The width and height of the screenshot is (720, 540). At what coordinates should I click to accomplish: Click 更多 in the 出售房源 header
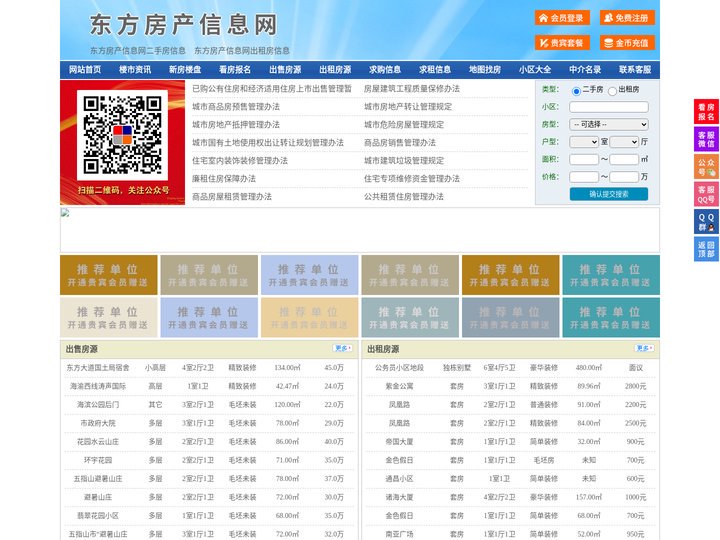343,349
